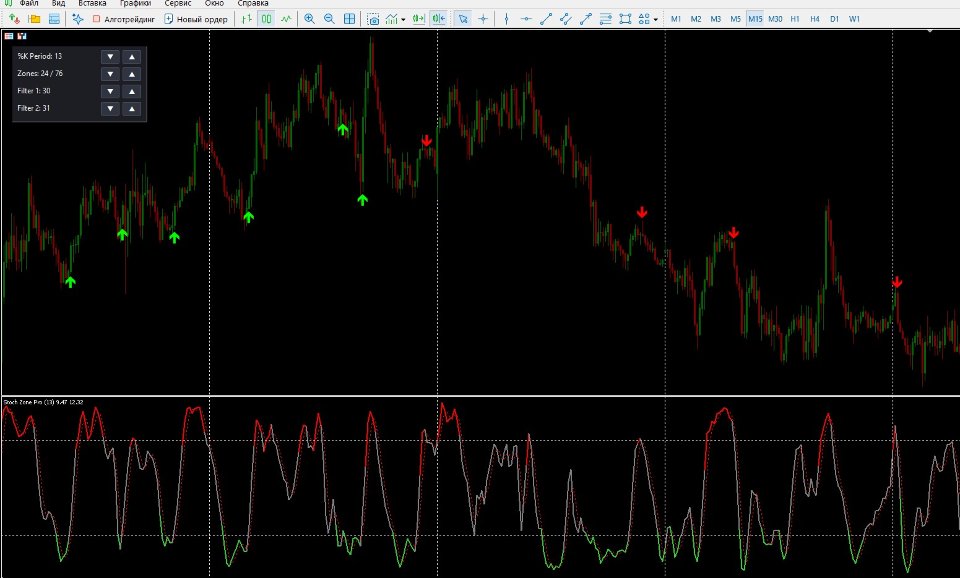Open the graphical objects dropdown
Screen dimensions: 960x578
point(656,20)
